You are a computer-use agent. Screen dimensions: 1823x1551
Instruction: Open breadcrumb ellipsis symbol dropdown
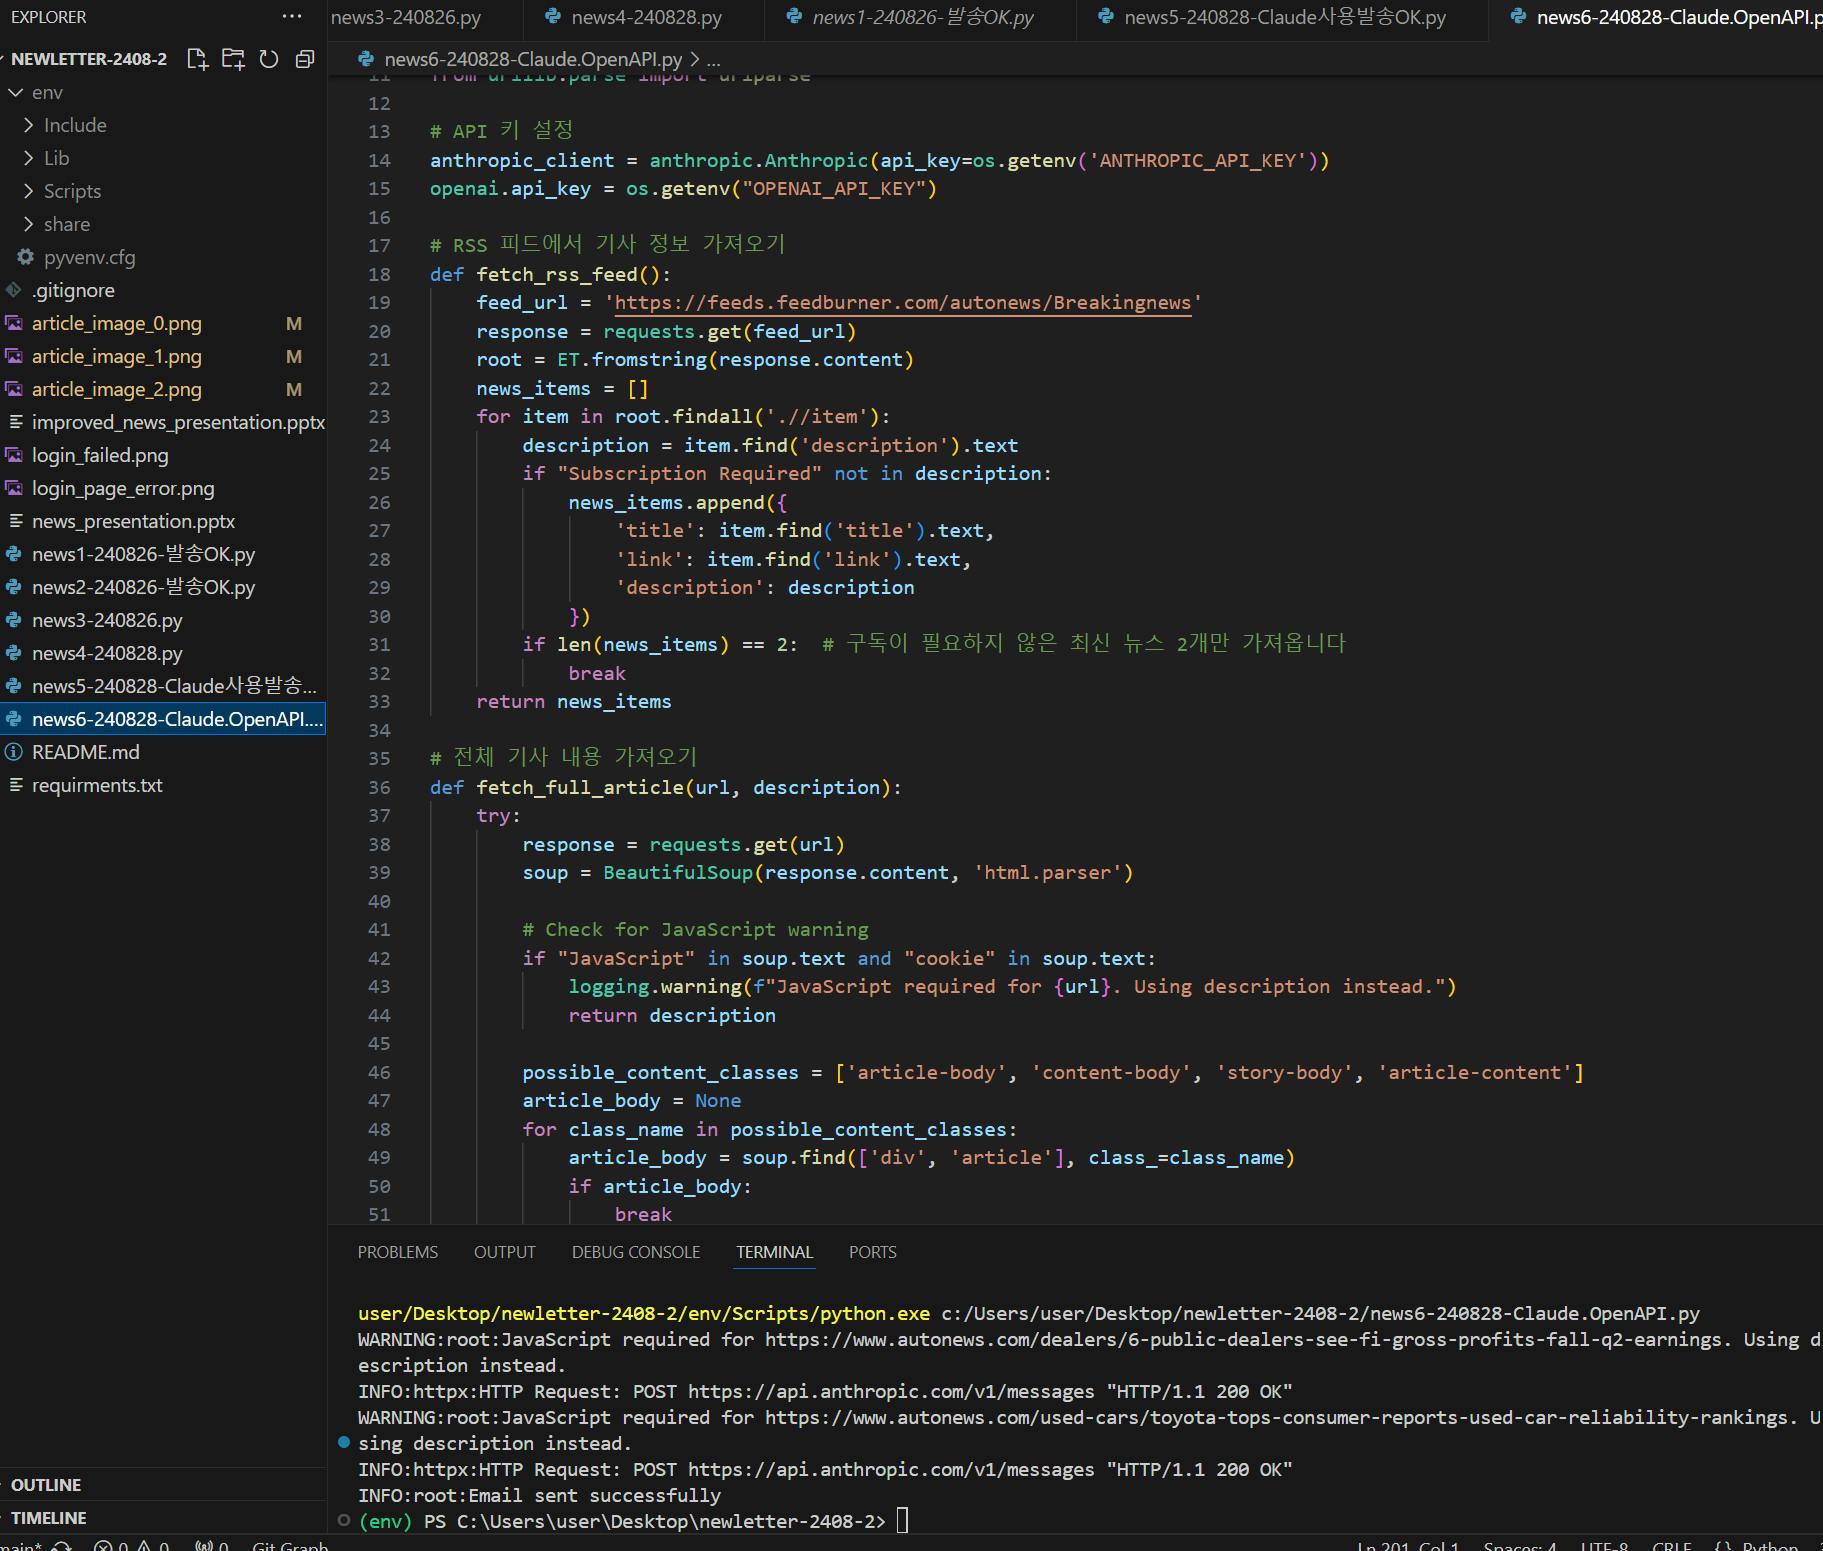pyautogui.click(x=714, y=59)
